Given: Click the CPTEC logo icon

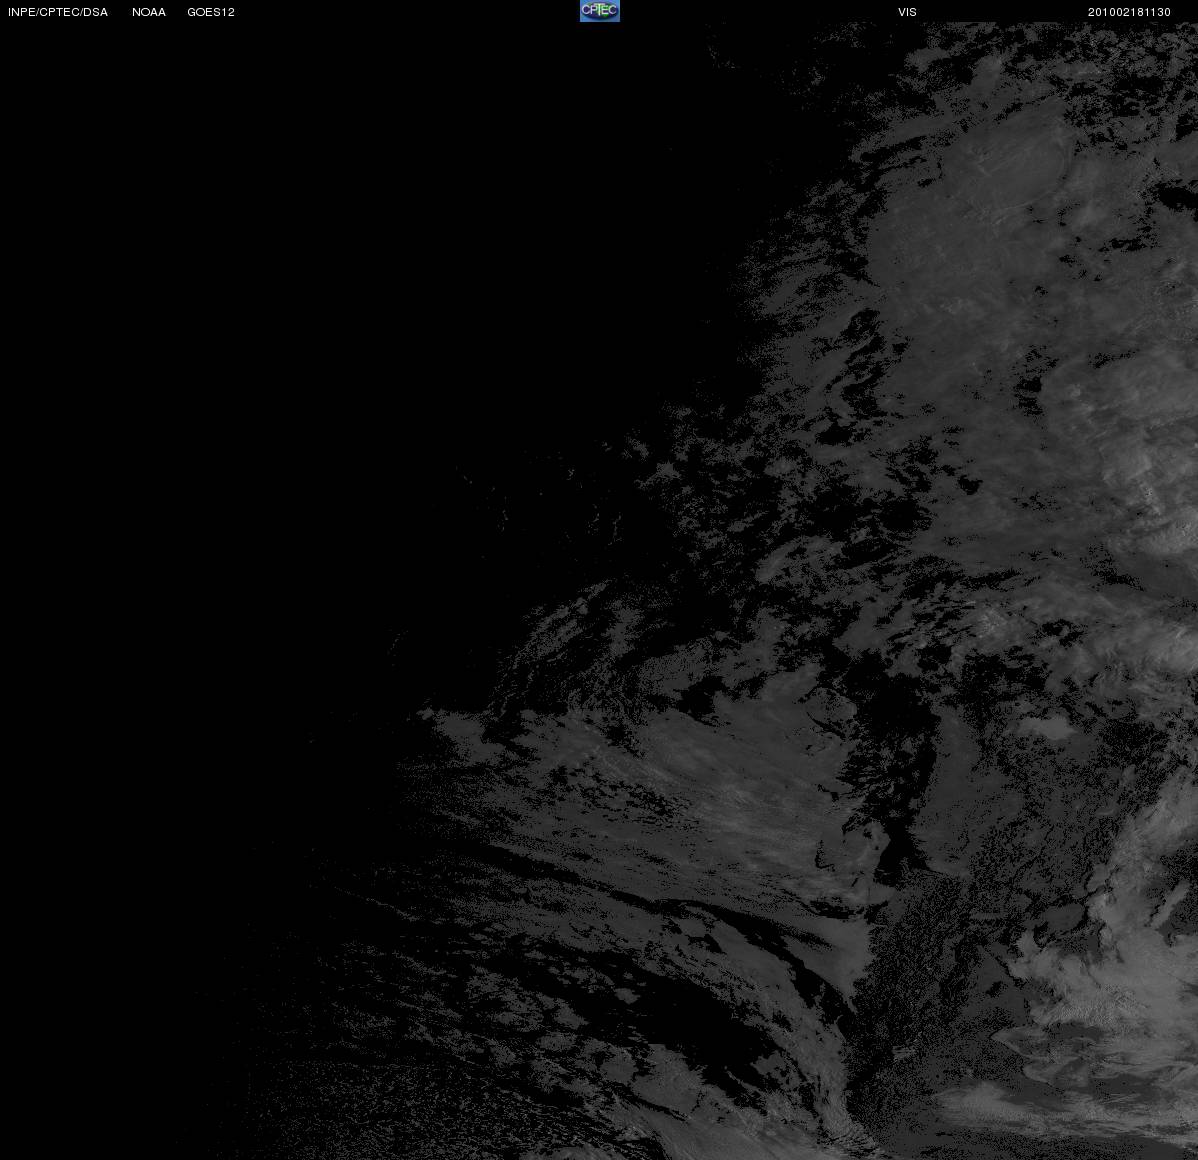Looking at the screenshot, I should tap(600, 11).
